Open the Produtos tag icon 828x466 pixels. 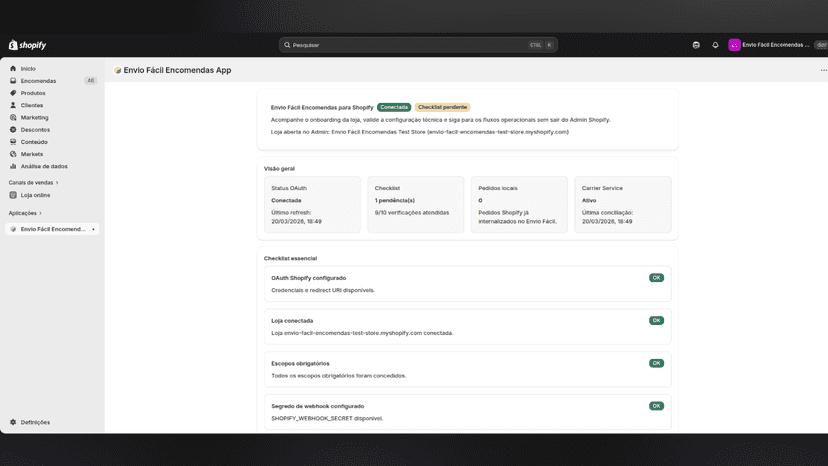(13, 93)
